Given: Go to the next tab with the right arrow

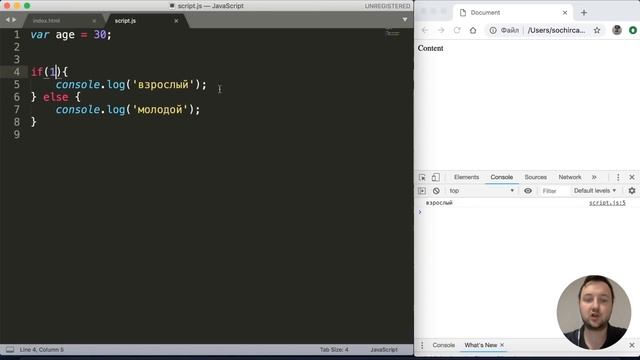Looking at the screenshot, I should 14,20.
